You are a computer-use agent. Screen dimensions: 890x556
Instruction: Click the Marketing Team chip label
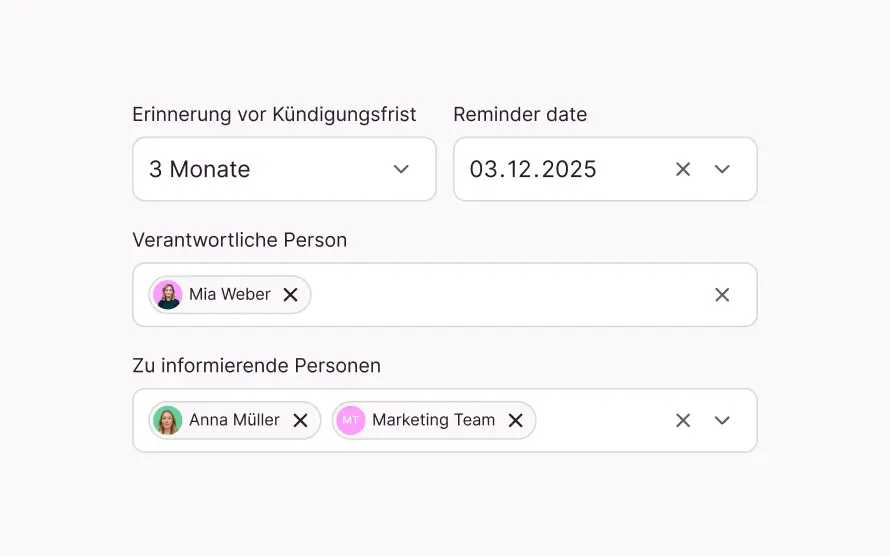pyautogui.click(x=433, y=421)
